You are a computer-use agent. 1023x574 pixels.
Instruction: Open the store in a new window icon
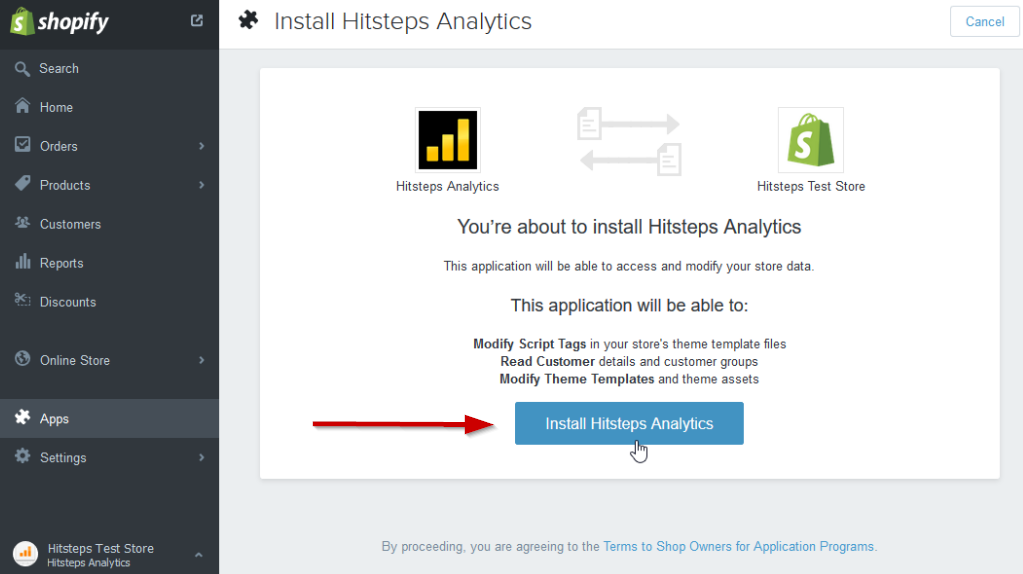point(196,21)
